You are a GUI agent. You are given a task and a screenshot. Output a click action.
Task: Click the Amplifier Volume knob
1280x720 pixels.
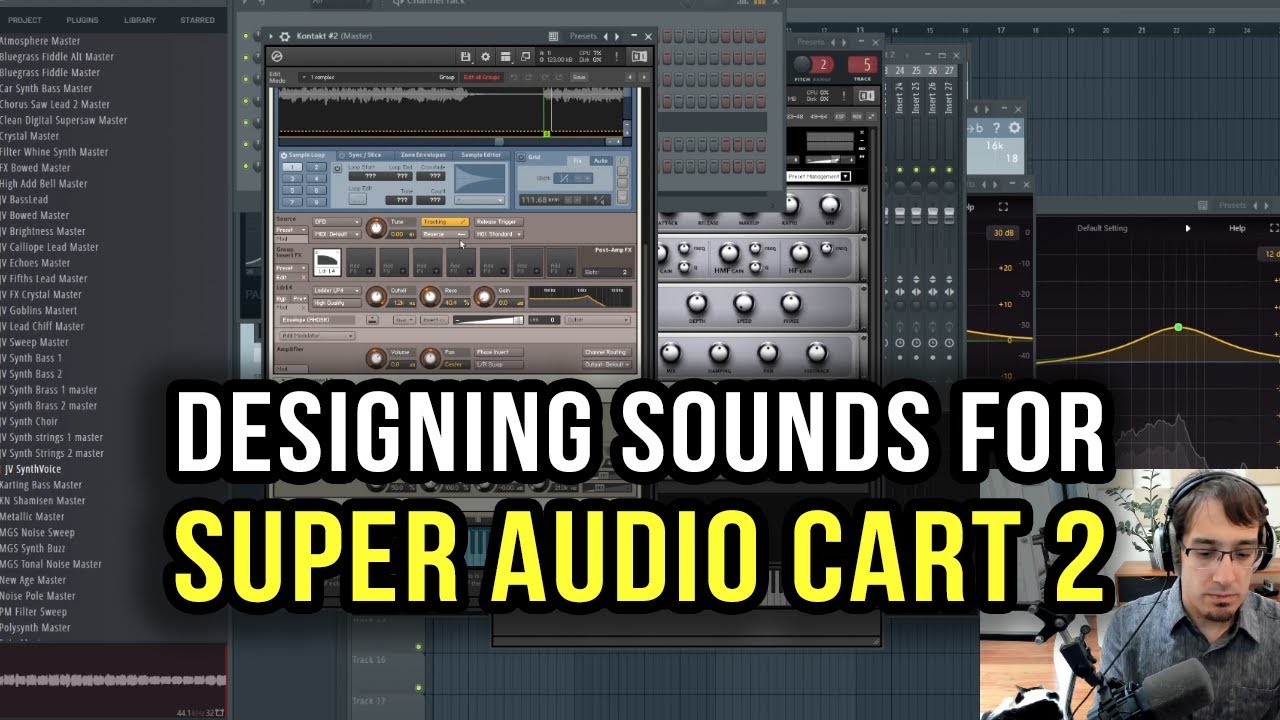tap(376, 358)
